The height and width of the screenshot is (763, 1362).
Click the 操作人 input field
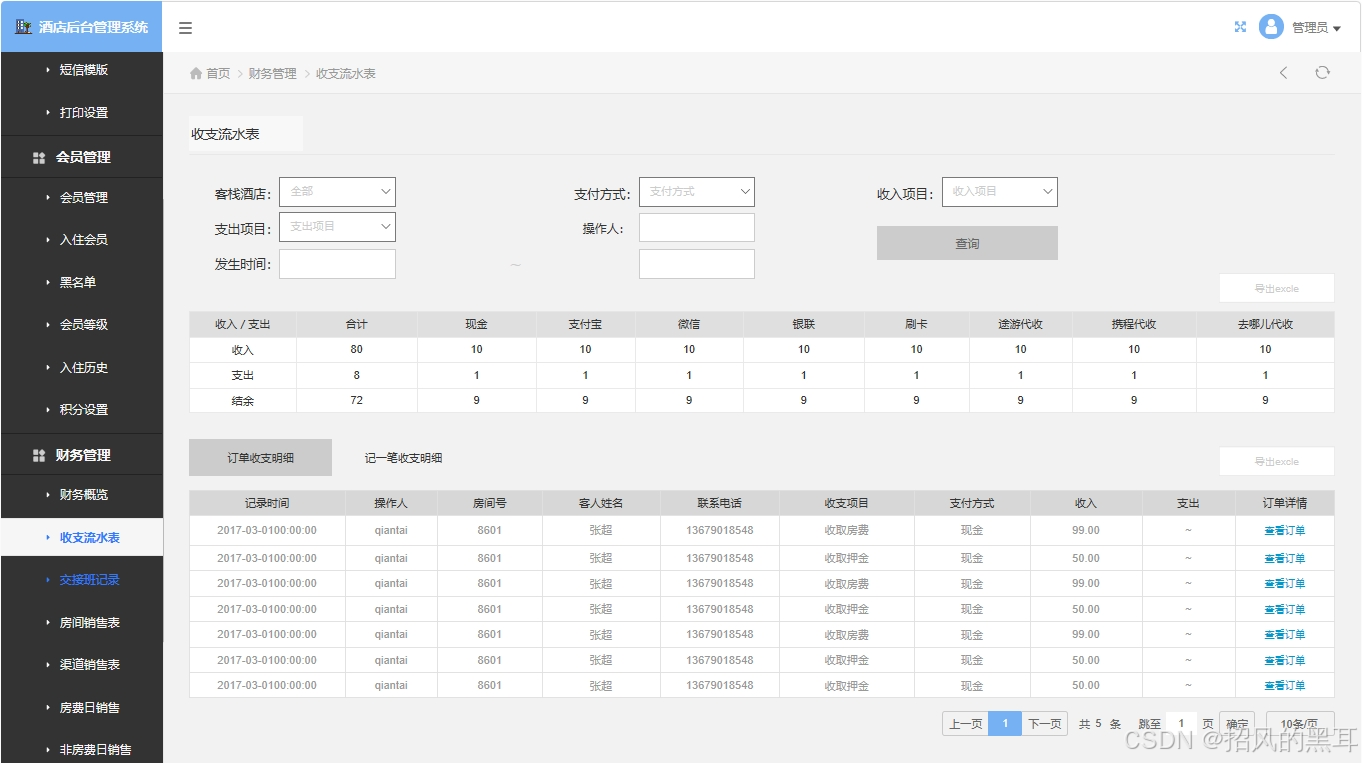(x=697, y=227)
